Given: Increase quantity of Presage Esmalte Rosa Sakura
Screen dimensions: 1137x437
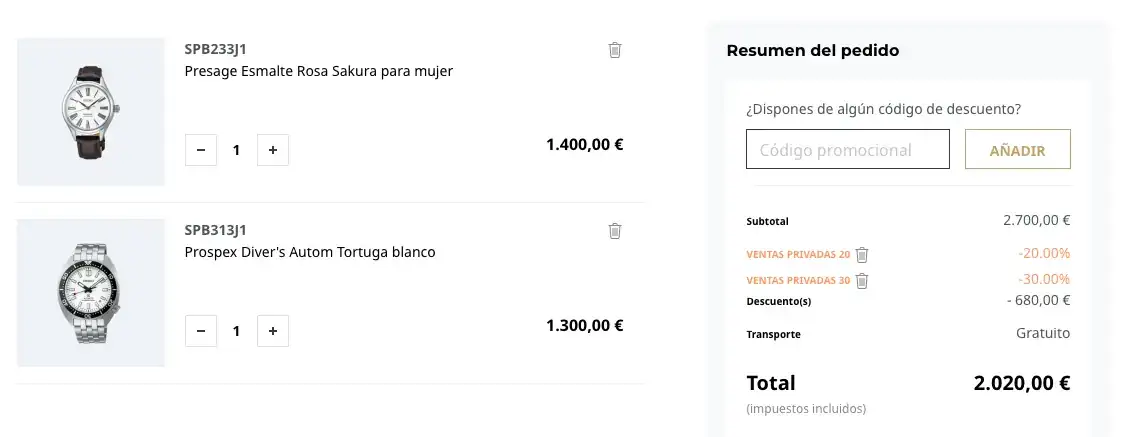Looking at the screenshot, I should 273,150.
